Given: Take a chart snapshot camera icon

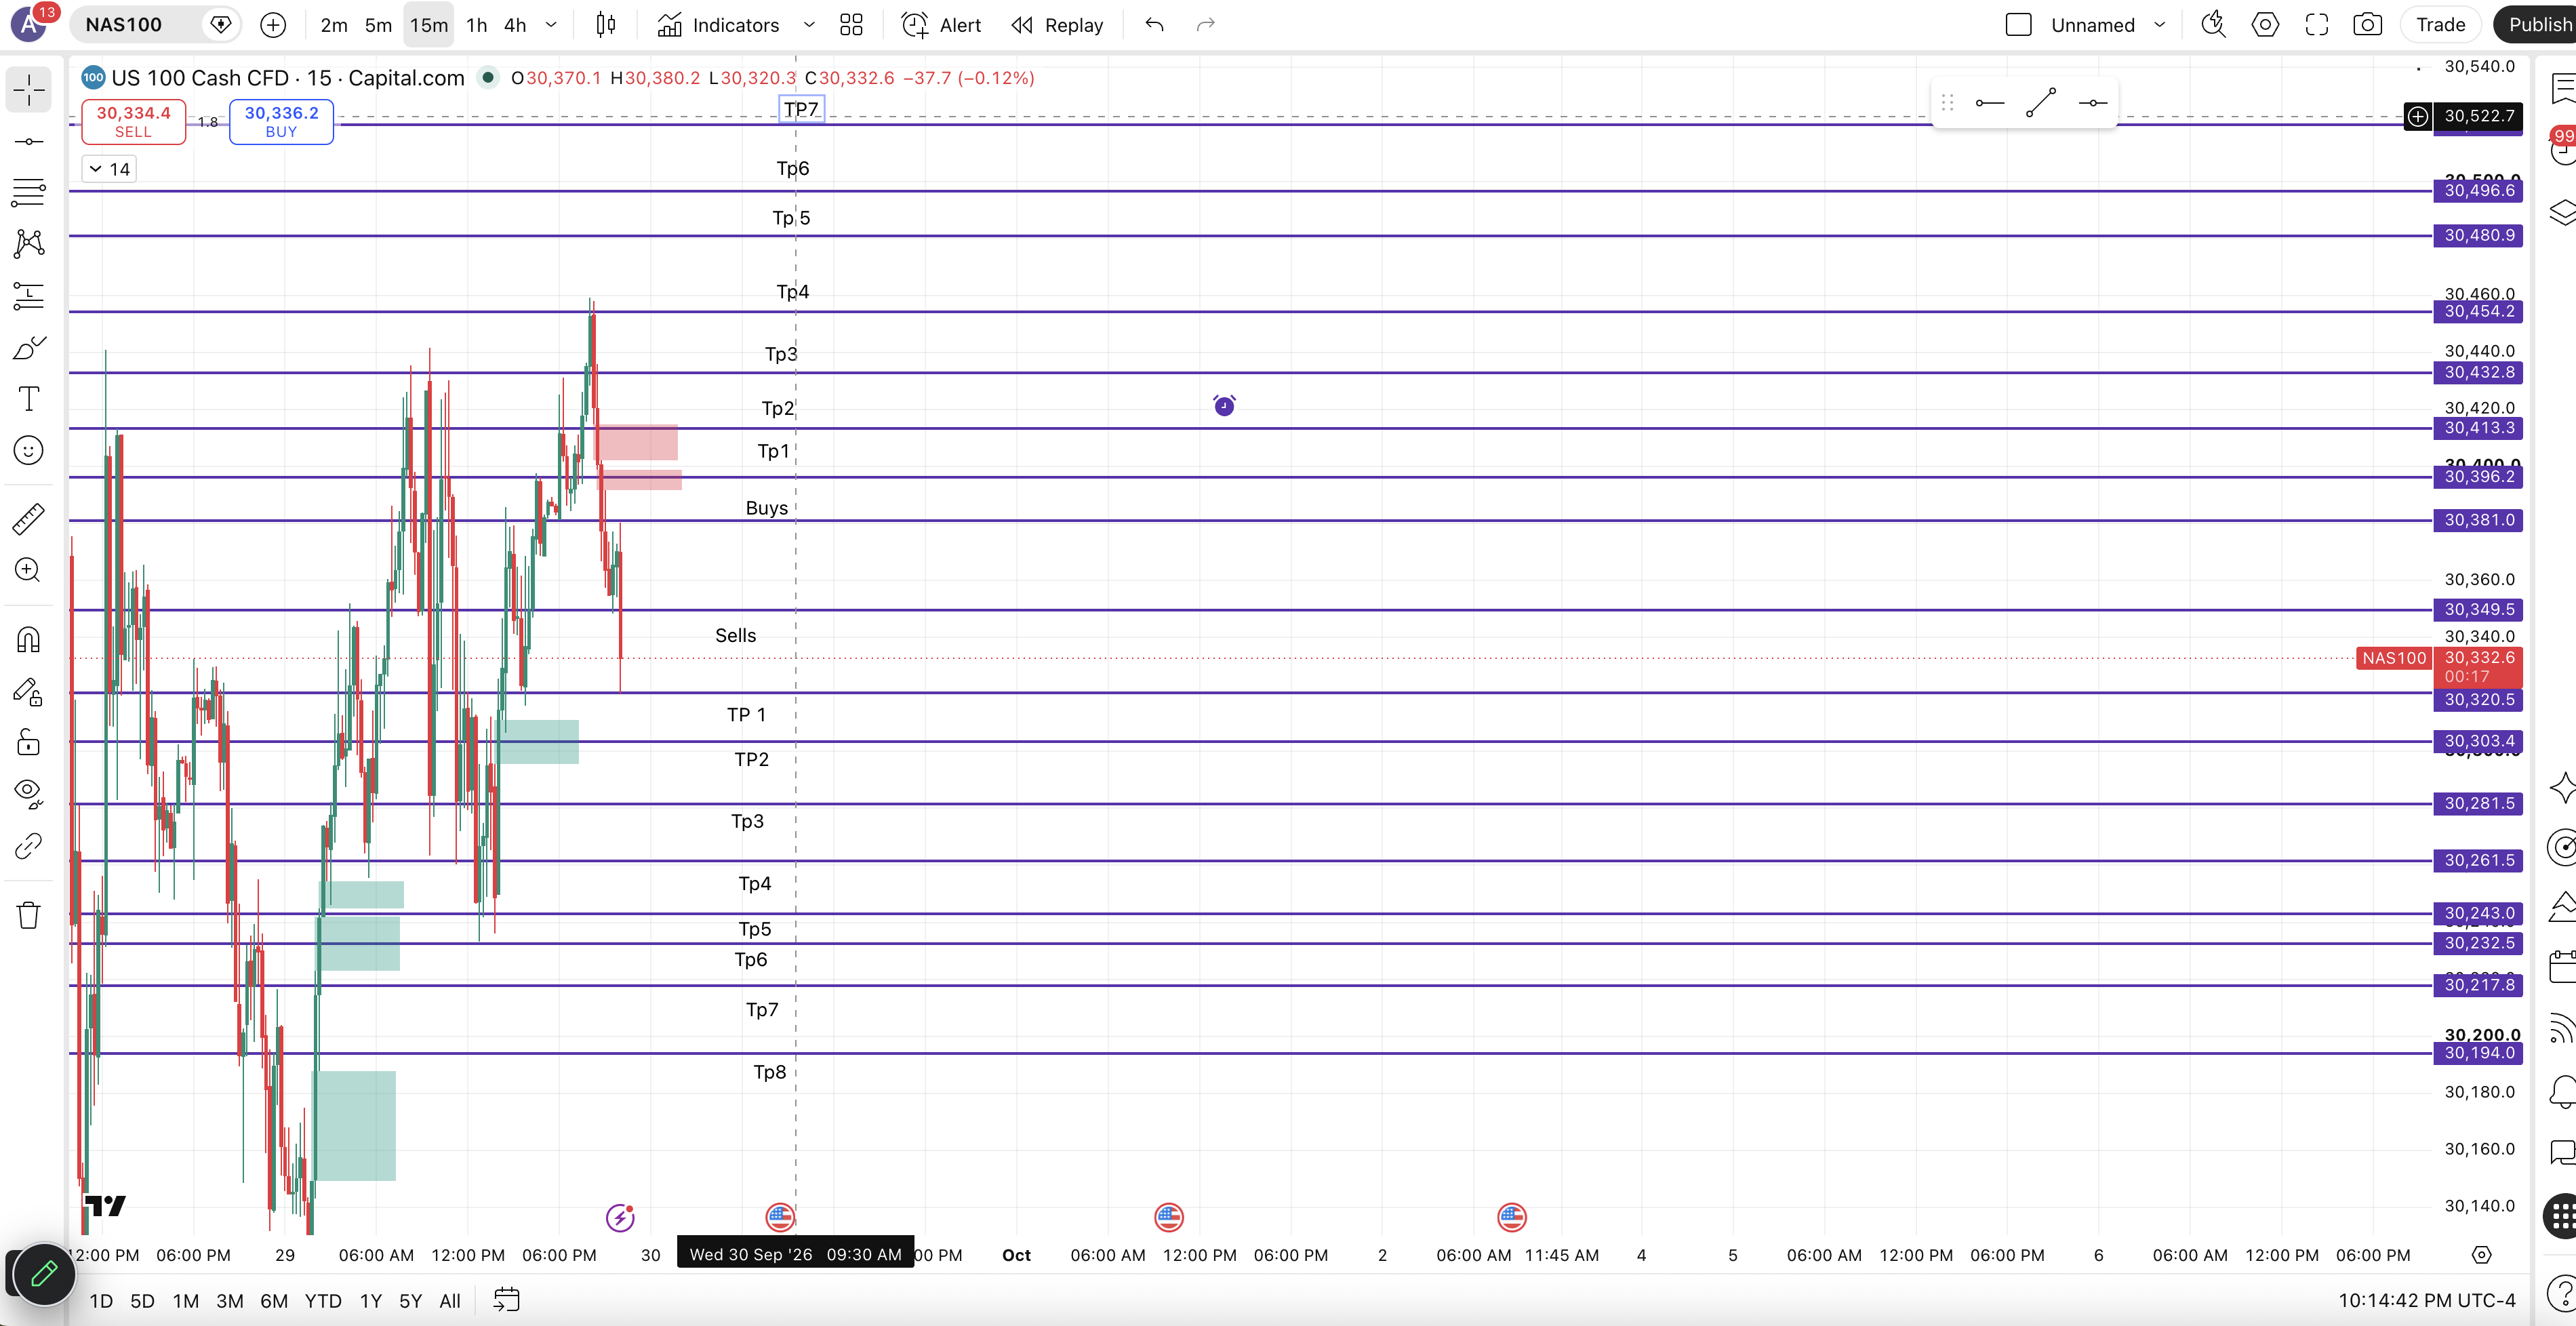Looking at the screenshot, I should click(x=2368, y=25).
